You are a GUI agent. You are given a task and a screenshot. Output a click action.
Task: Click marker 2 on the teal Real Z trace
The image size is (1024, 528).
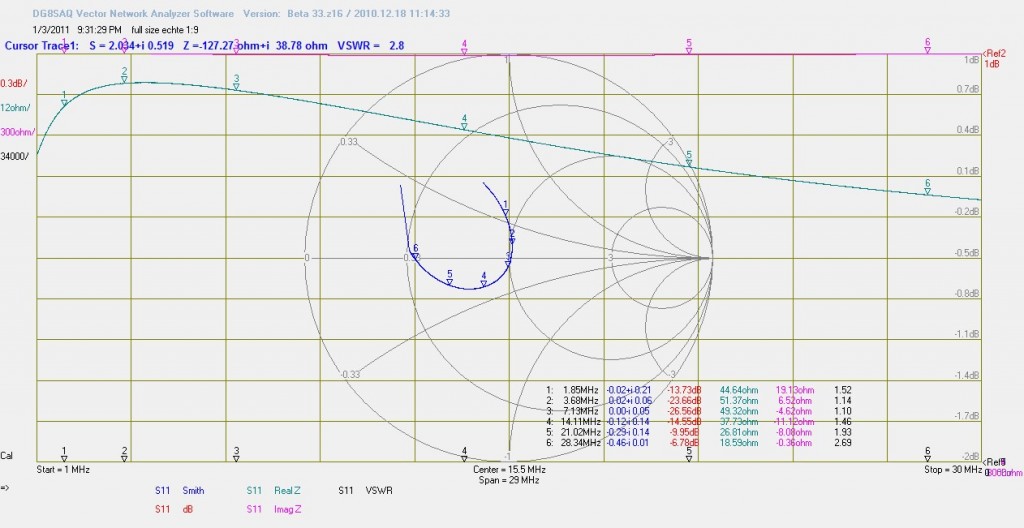(x=125, y=76)
